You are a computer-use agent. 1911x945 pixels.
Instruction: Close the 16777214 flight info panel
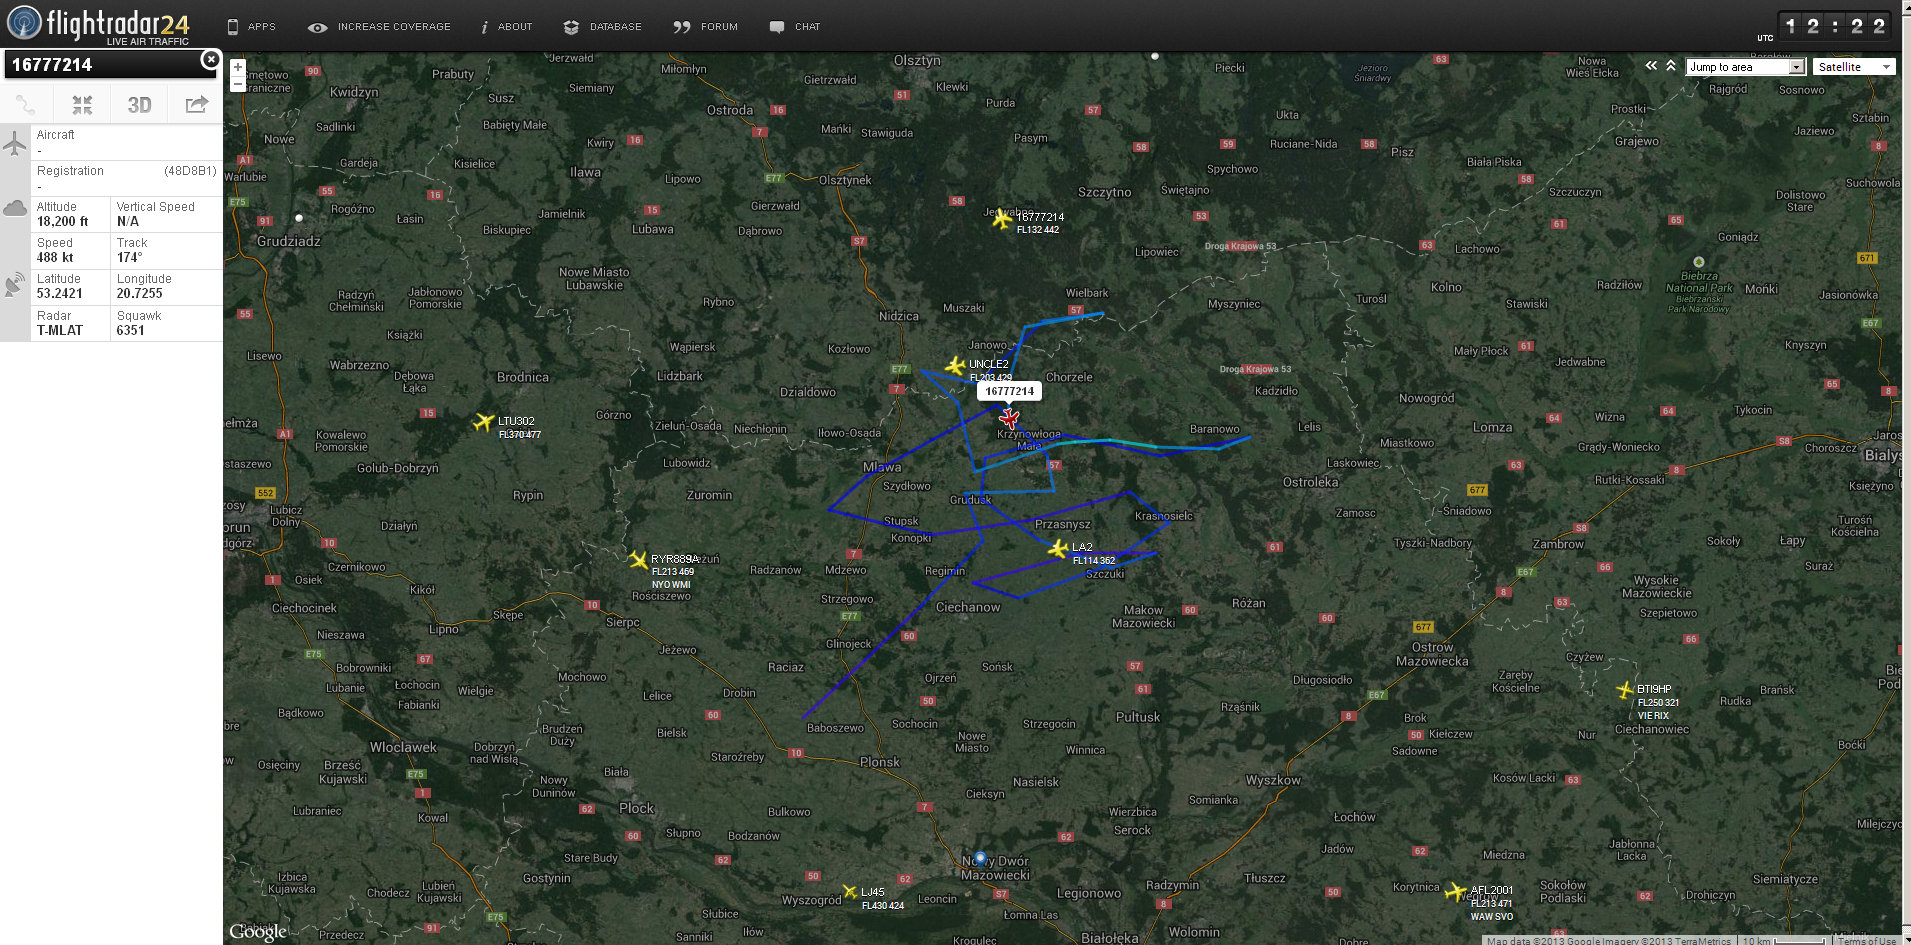click(210, 60)
